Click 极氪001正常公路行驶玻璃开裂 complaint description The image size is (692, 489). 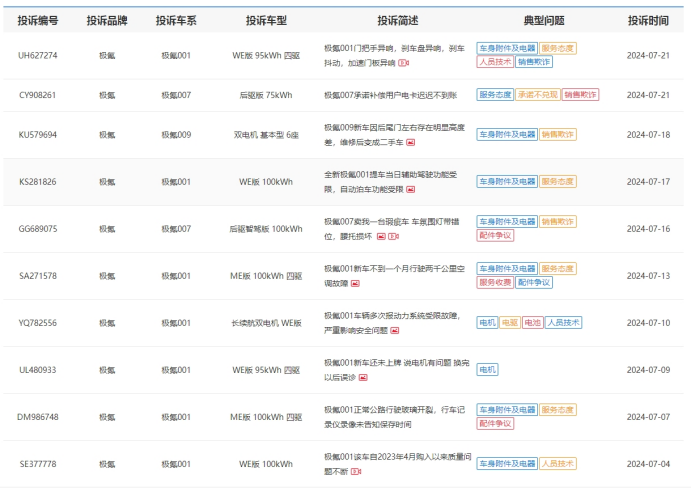point(394,417)
